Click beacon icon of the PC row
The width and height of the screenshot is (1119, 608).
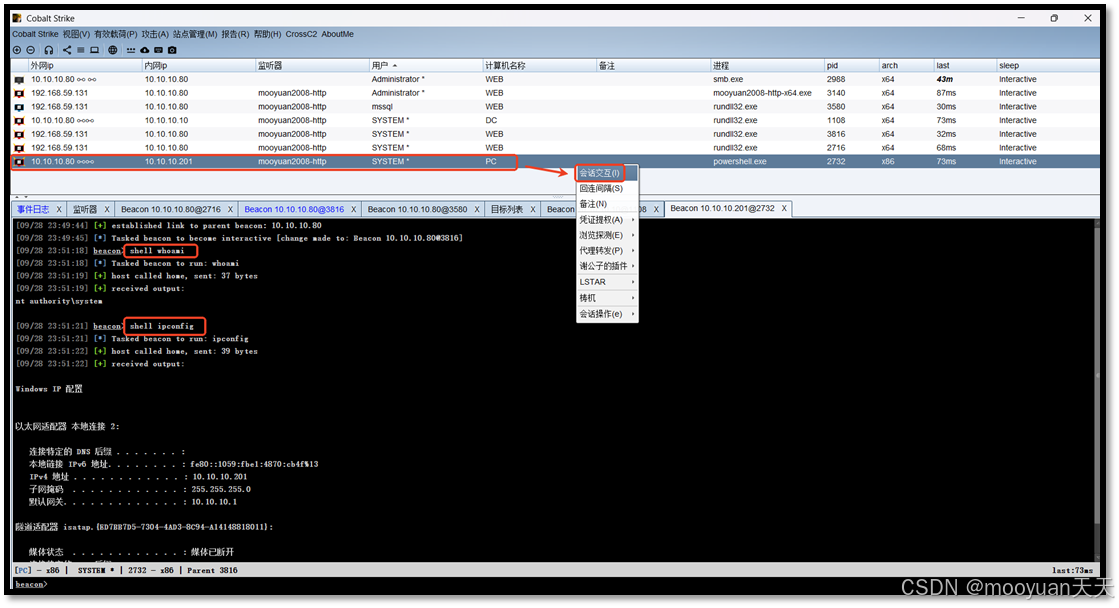click(19, 162)
